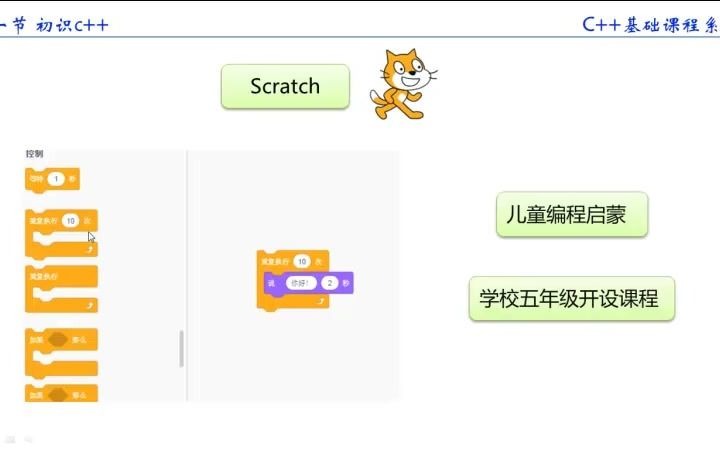Click the green Scratch title box

[x=285, y=86]
